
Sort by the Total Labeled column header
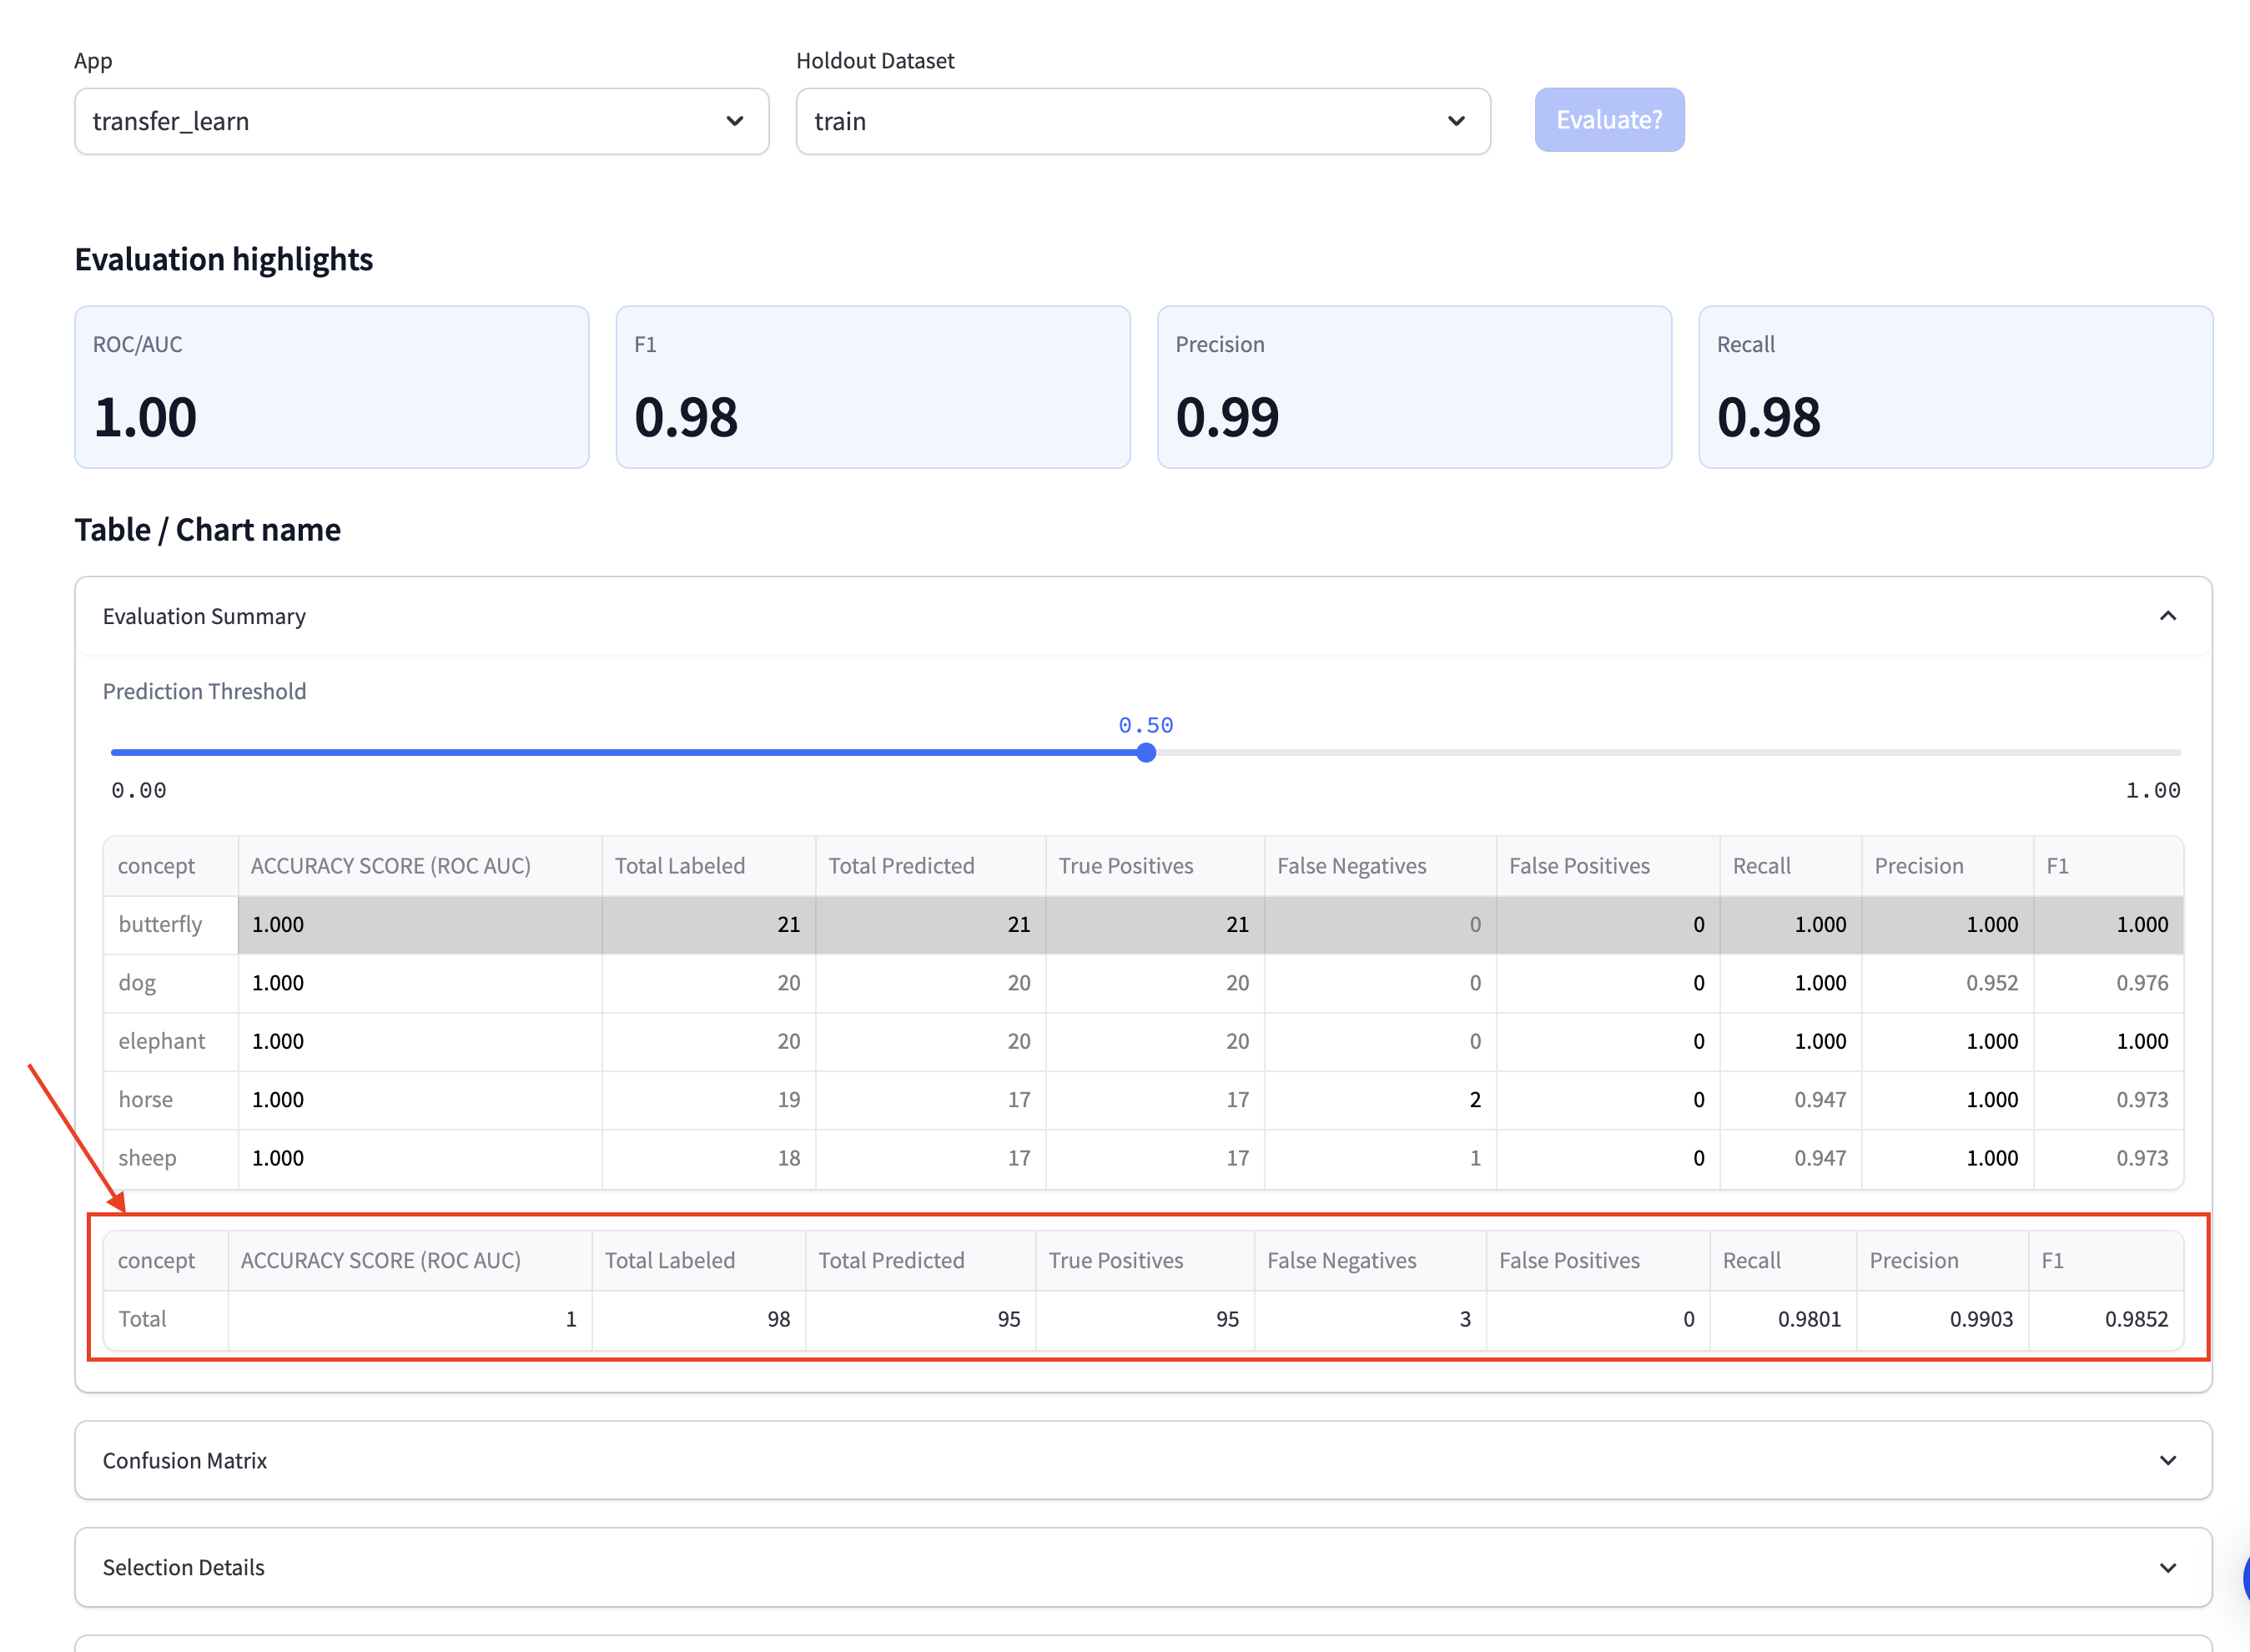[680, 866]
